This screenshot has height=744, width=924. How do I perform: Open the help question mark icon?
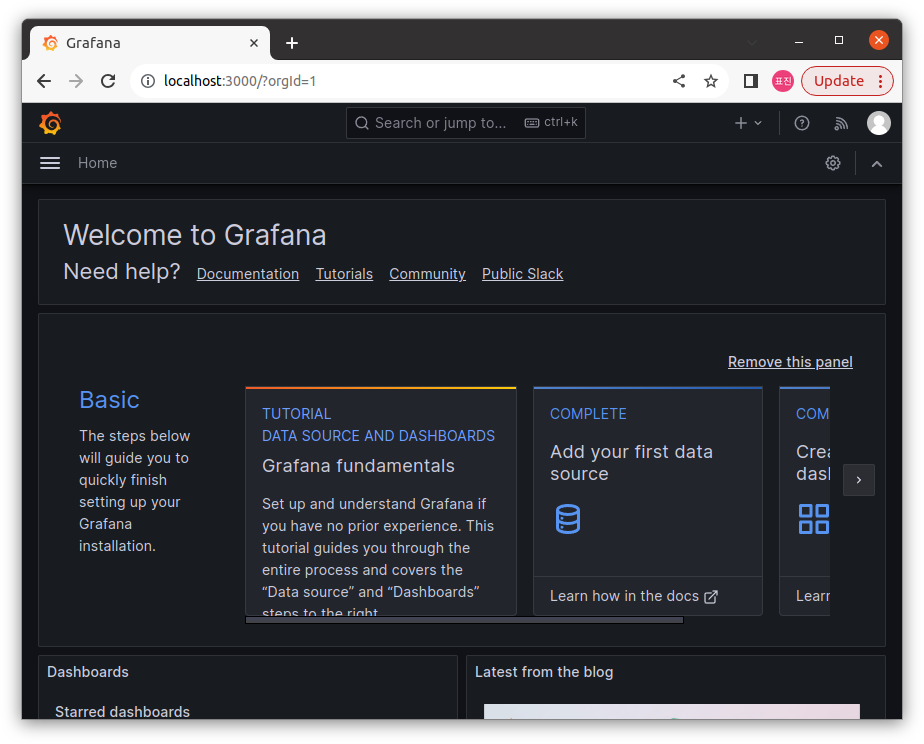coord(801,123)
